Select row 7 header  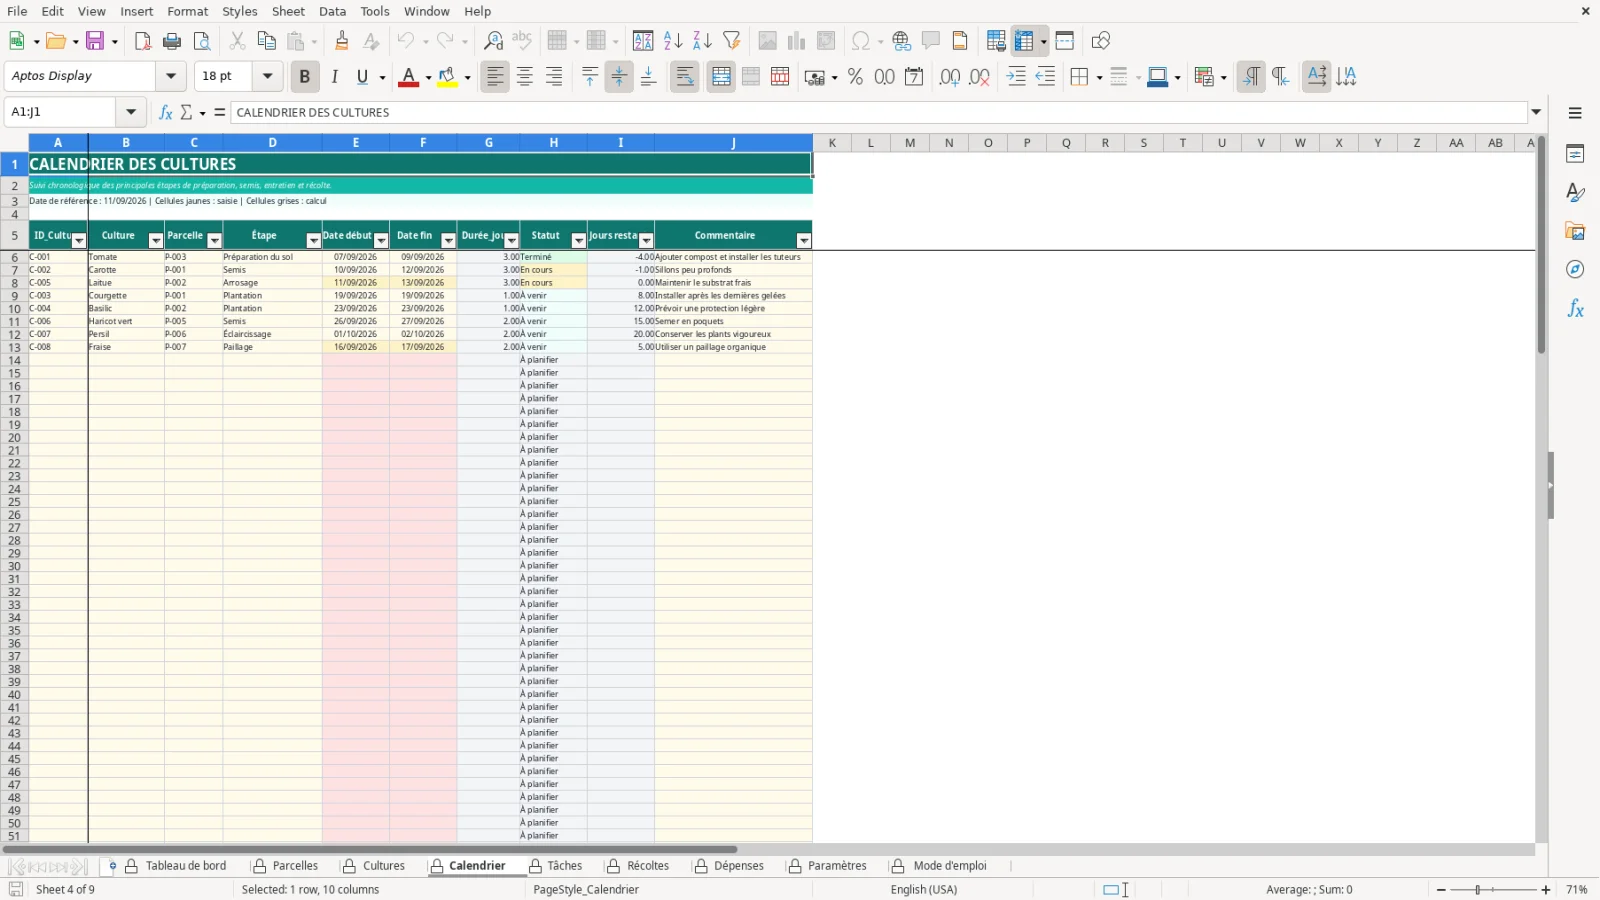tap(14, 270)
